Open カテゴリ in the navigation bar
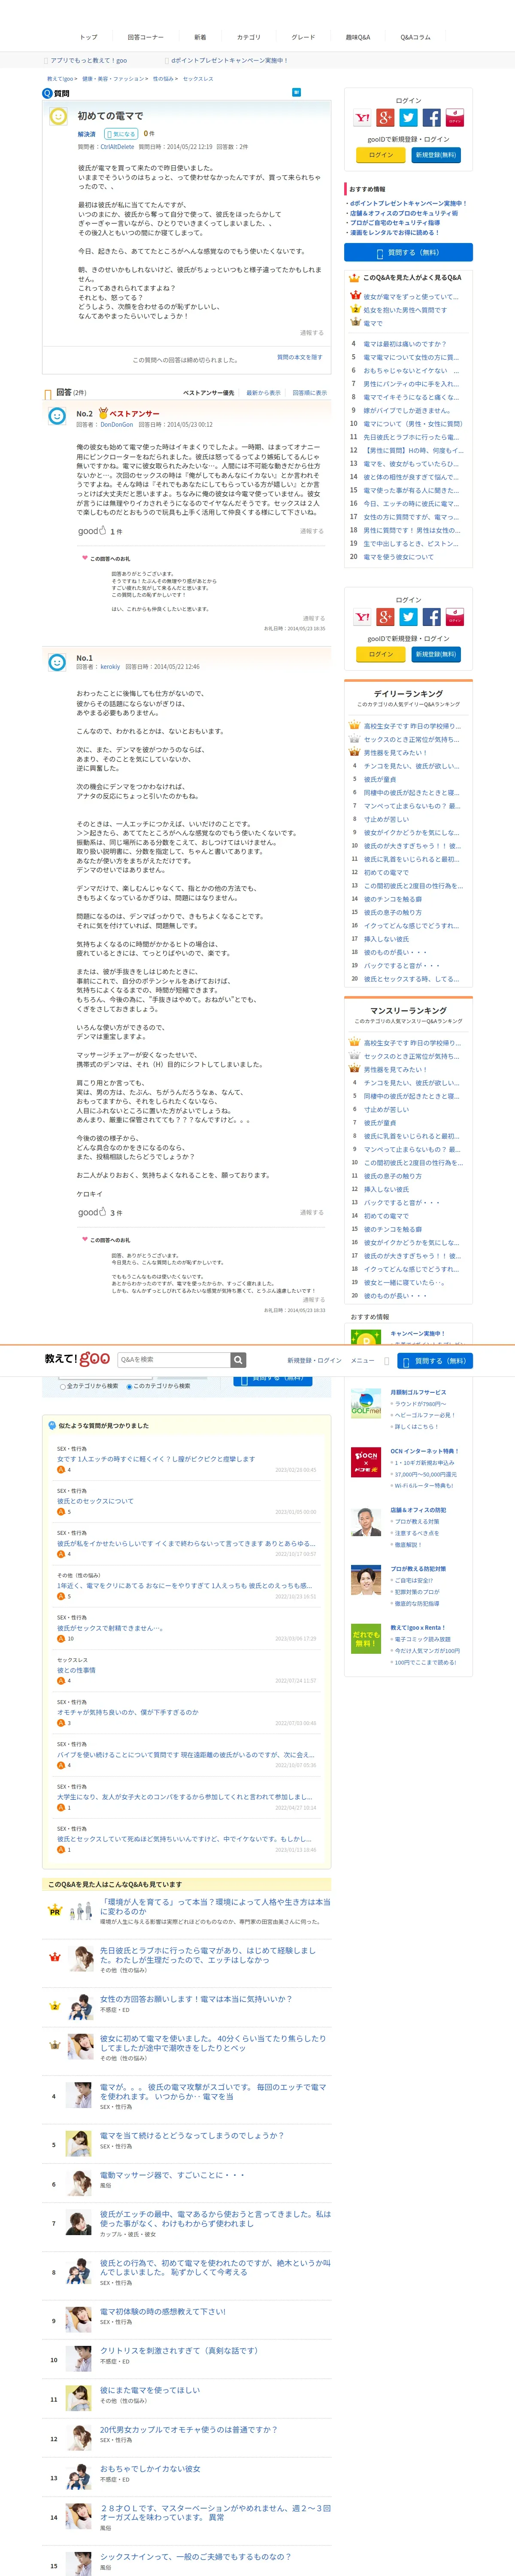Screen dimensions: 515x2576 (248, 37)
